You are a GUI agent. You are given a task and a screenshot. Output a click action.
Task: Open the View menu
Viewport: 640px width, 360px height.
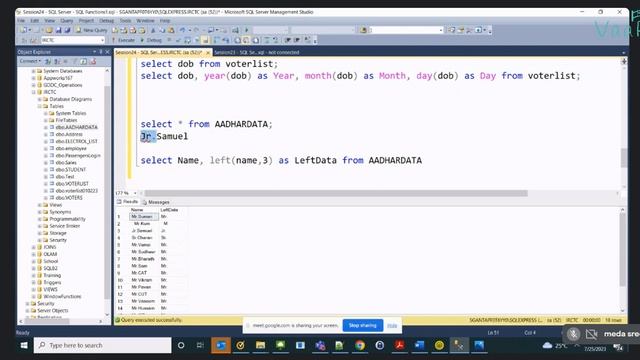(x=49, y=20)
